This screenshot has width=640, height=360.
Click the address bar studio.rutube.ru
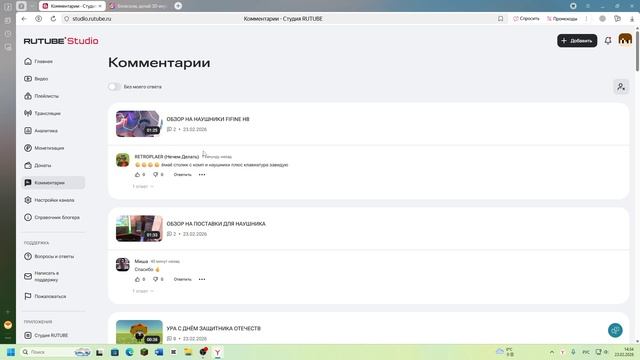[x=92, y=19]
